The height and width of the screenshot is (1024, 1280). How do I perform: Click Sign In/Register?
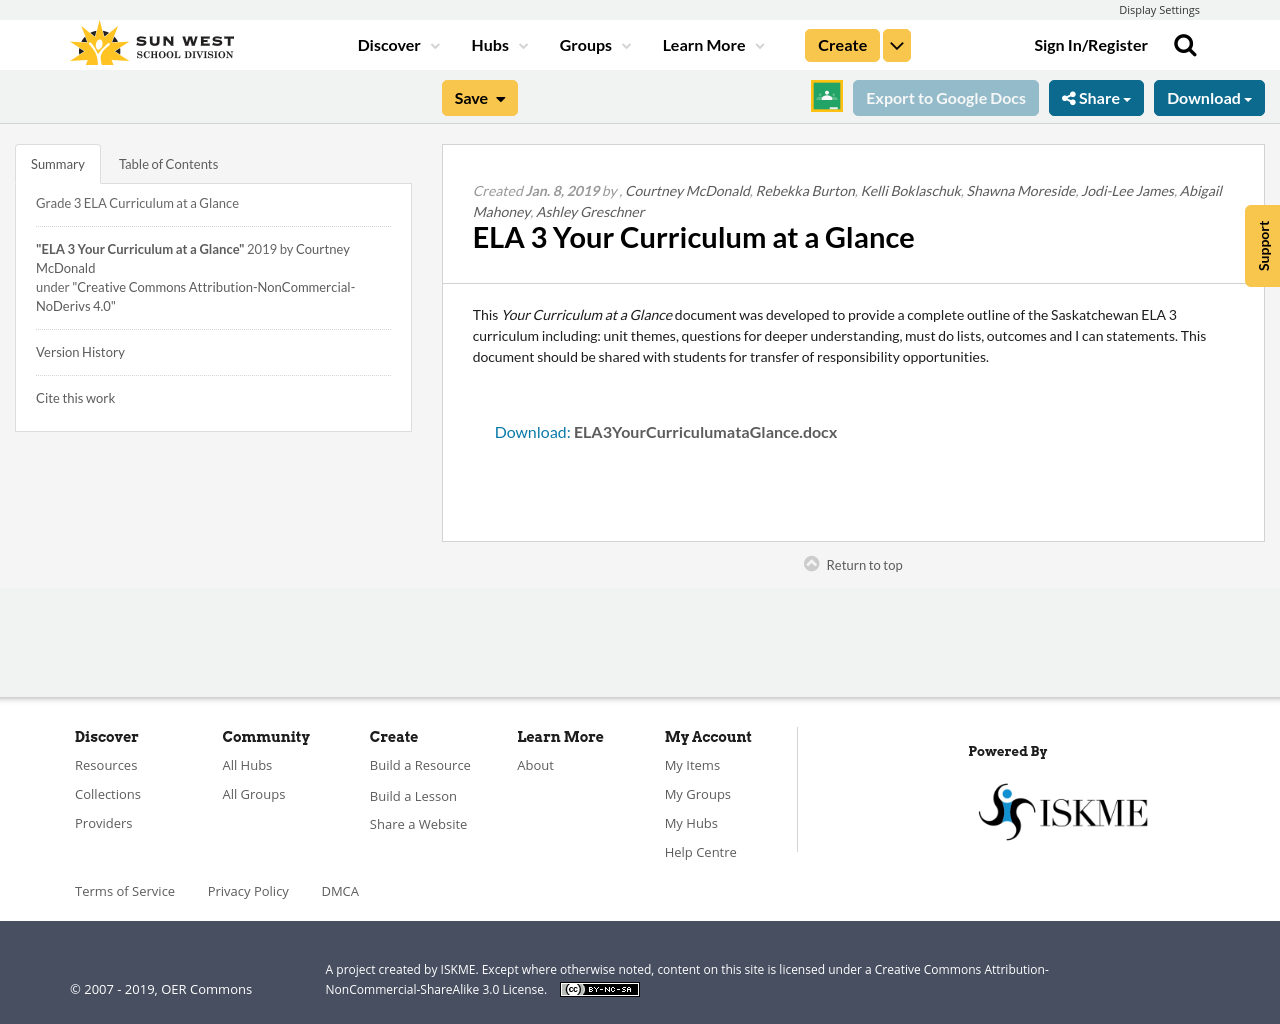1091,43
